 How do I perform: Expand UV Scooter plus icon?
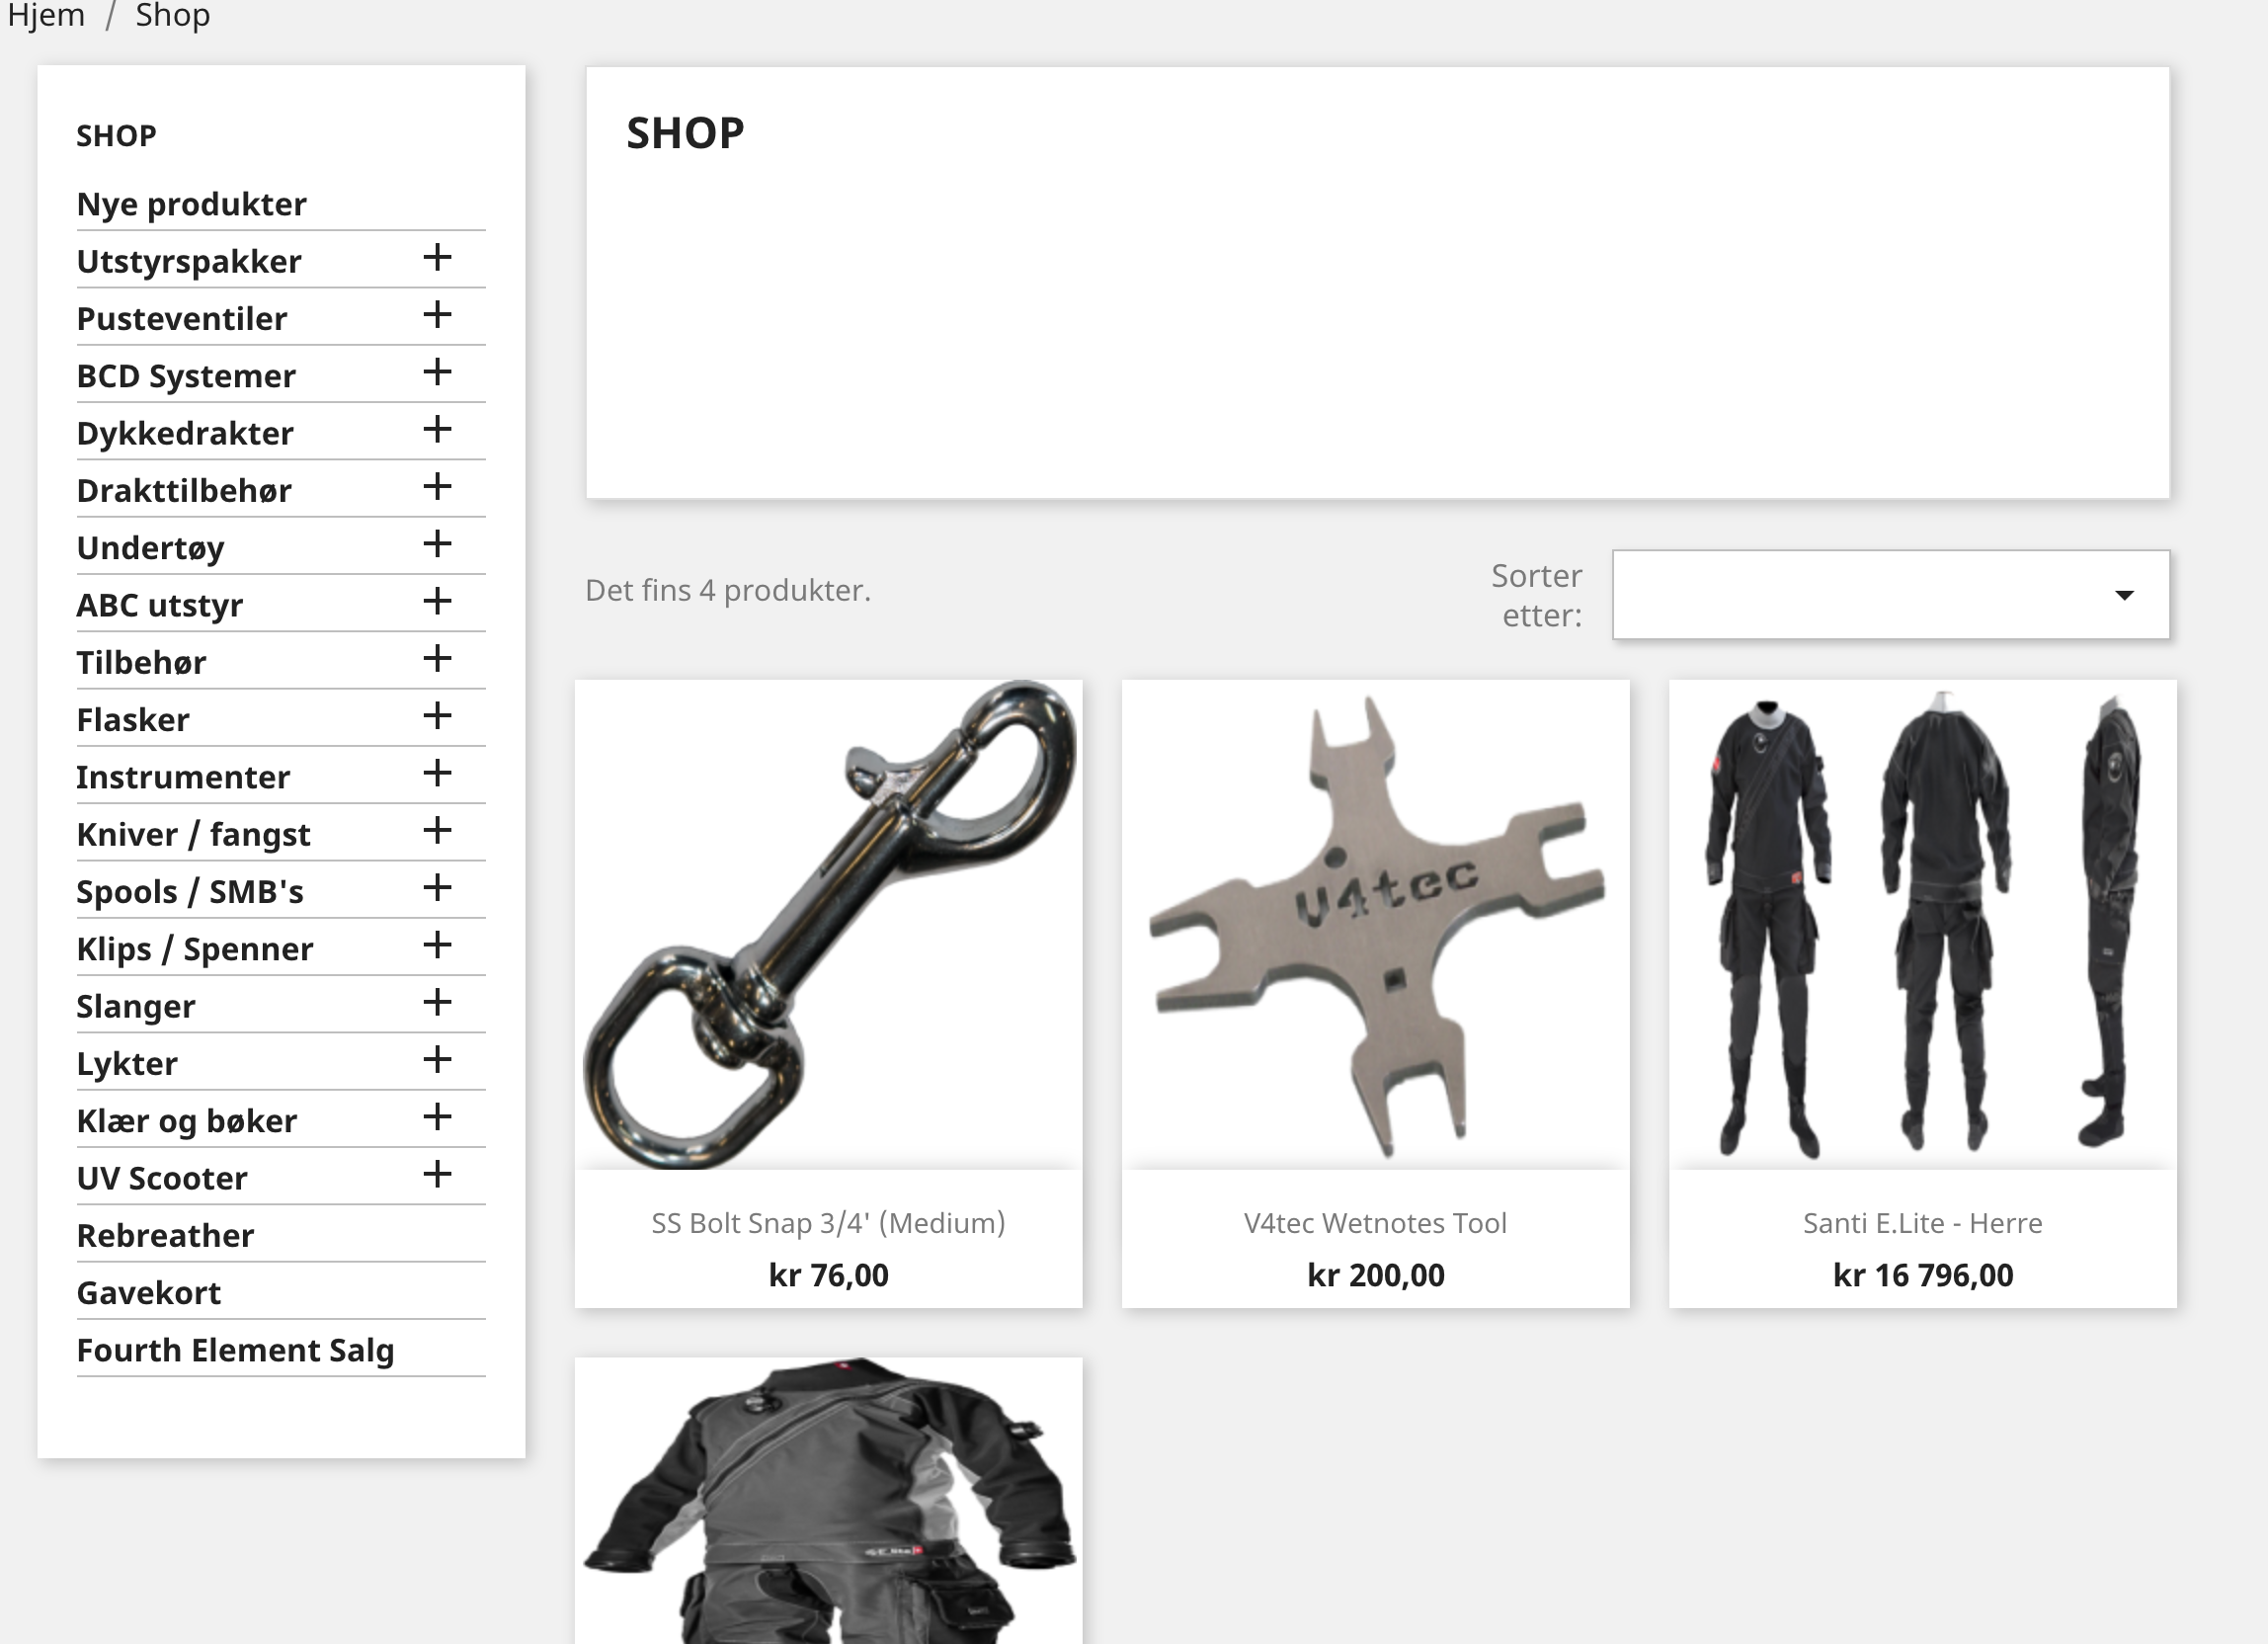pos(437,1174)
